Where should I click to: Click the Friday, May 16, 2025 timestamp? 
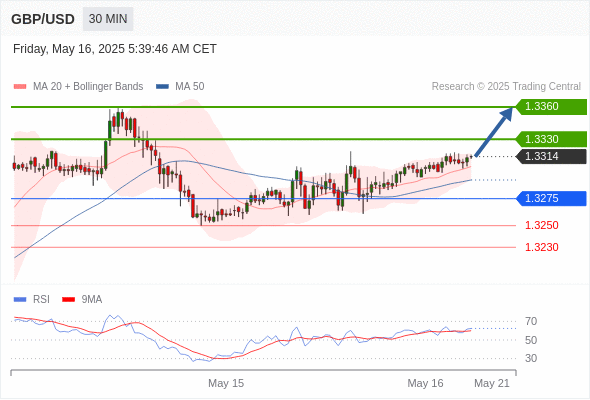(115, 49)
